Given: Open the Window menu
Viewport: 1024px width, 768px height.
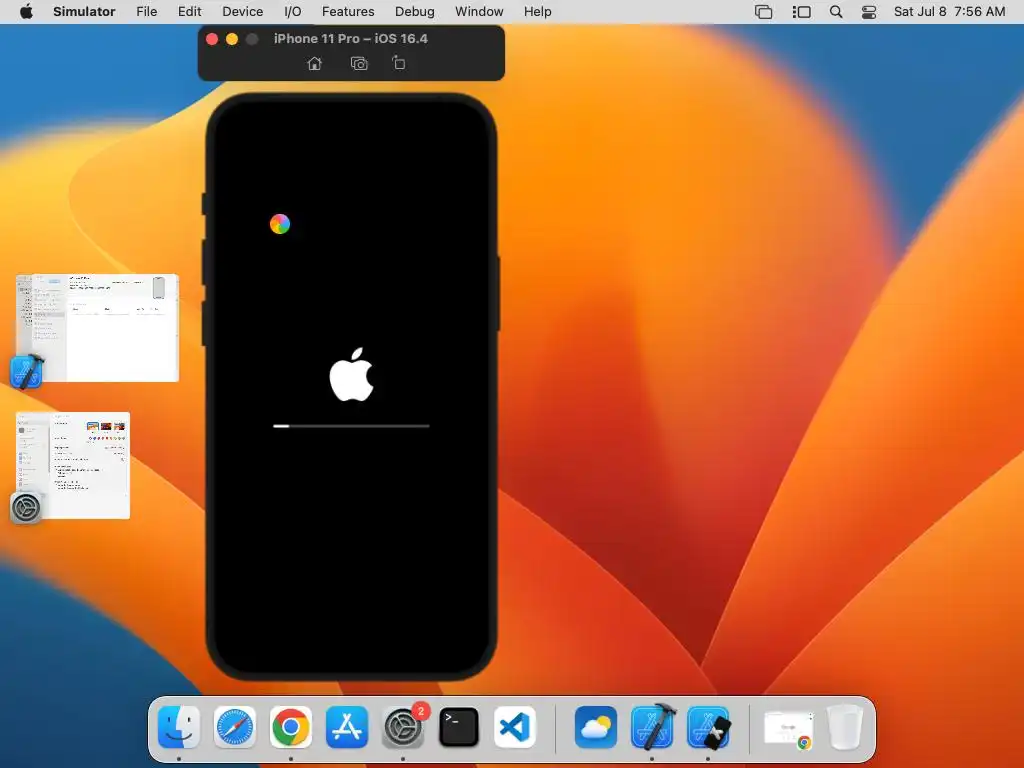Looking at the screenshot, I should tap(479, 12).
